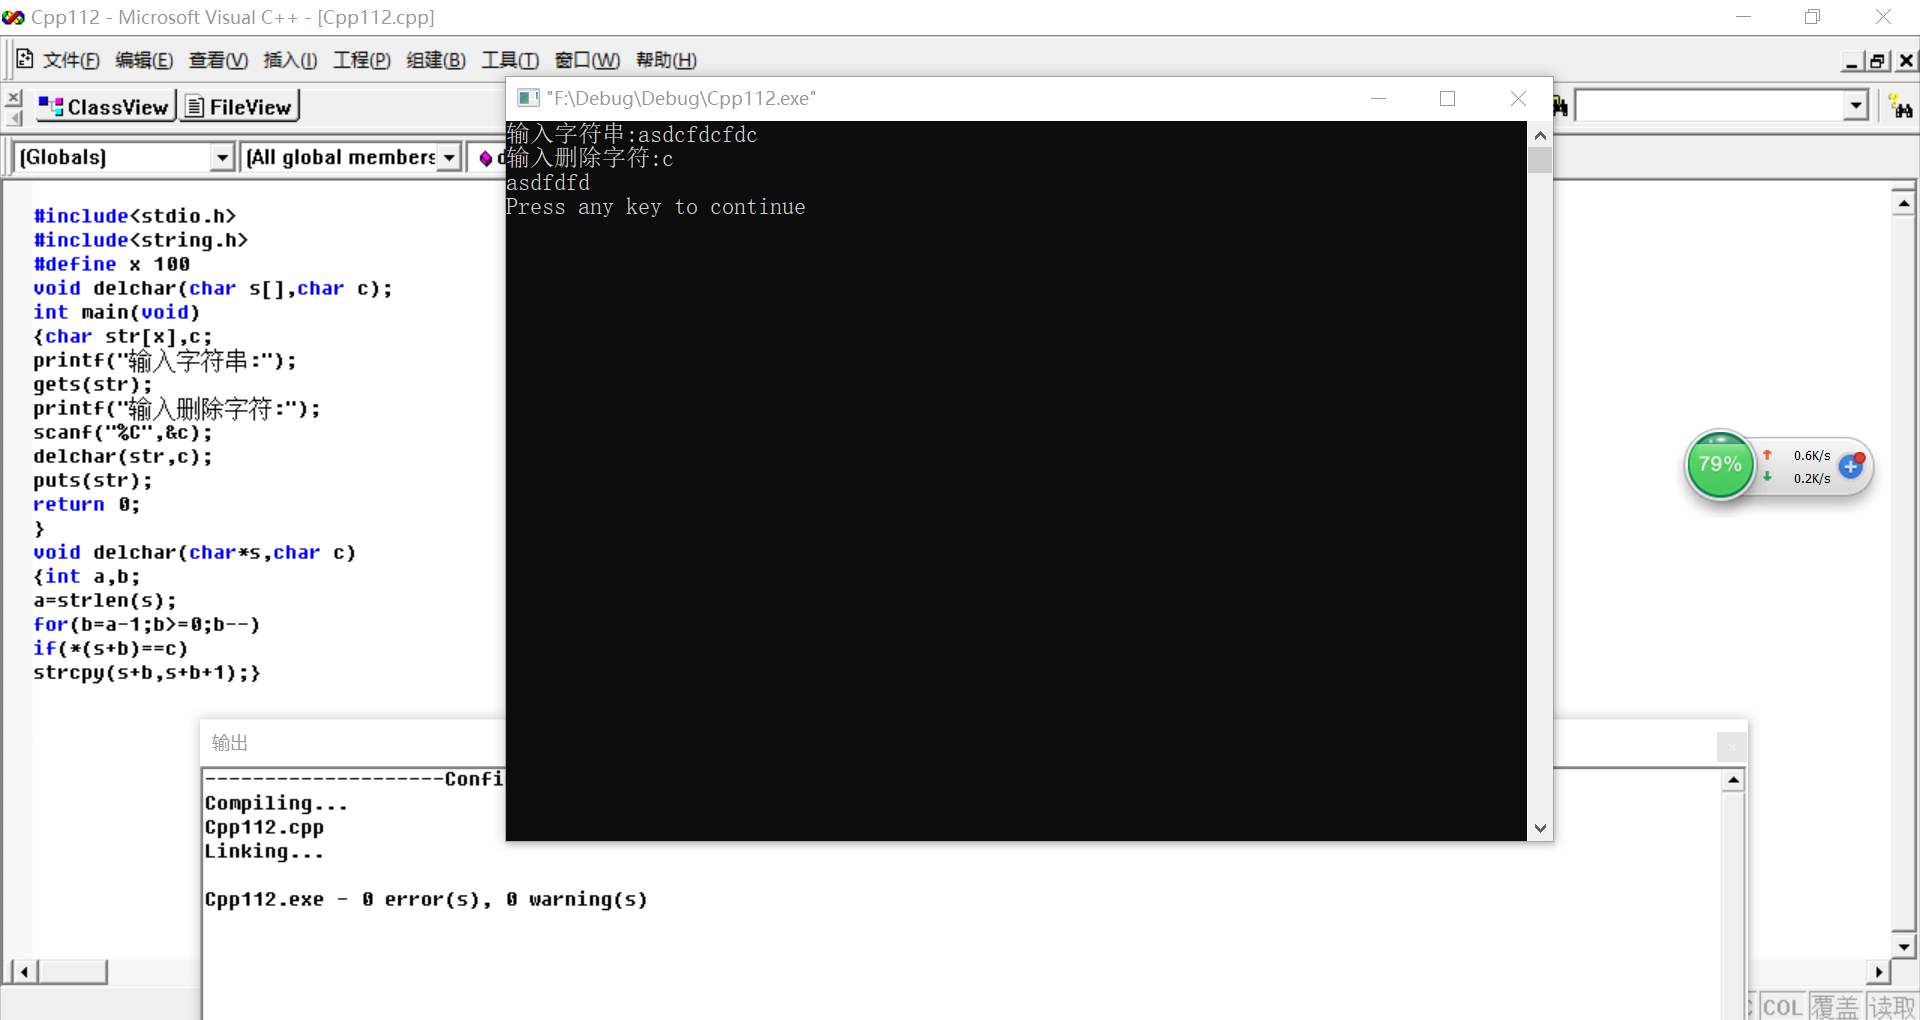
Task: Close the workspace pane with small x
Action: coord(13,98)
